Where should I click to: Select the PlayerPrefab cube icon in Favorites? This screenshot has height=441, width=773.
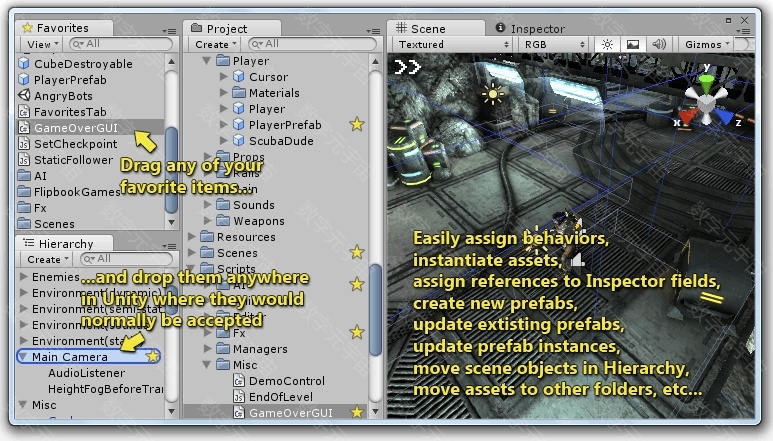pos(24,79)
